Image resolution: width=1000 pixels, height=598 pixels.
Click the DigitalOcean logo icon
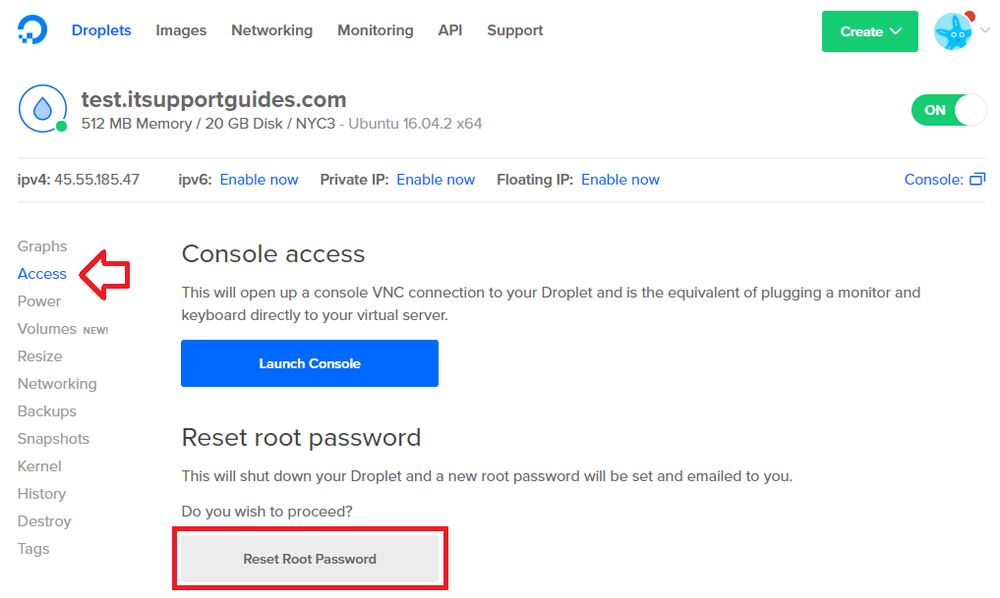pos(32,30)
